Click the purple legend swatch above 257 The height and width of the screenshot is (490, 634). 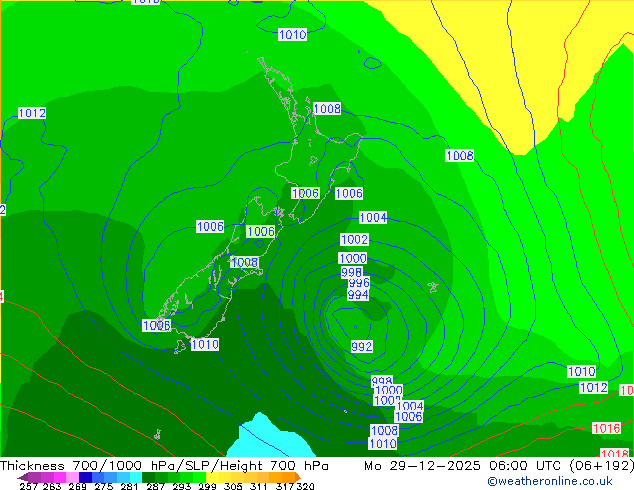(34, 477)
